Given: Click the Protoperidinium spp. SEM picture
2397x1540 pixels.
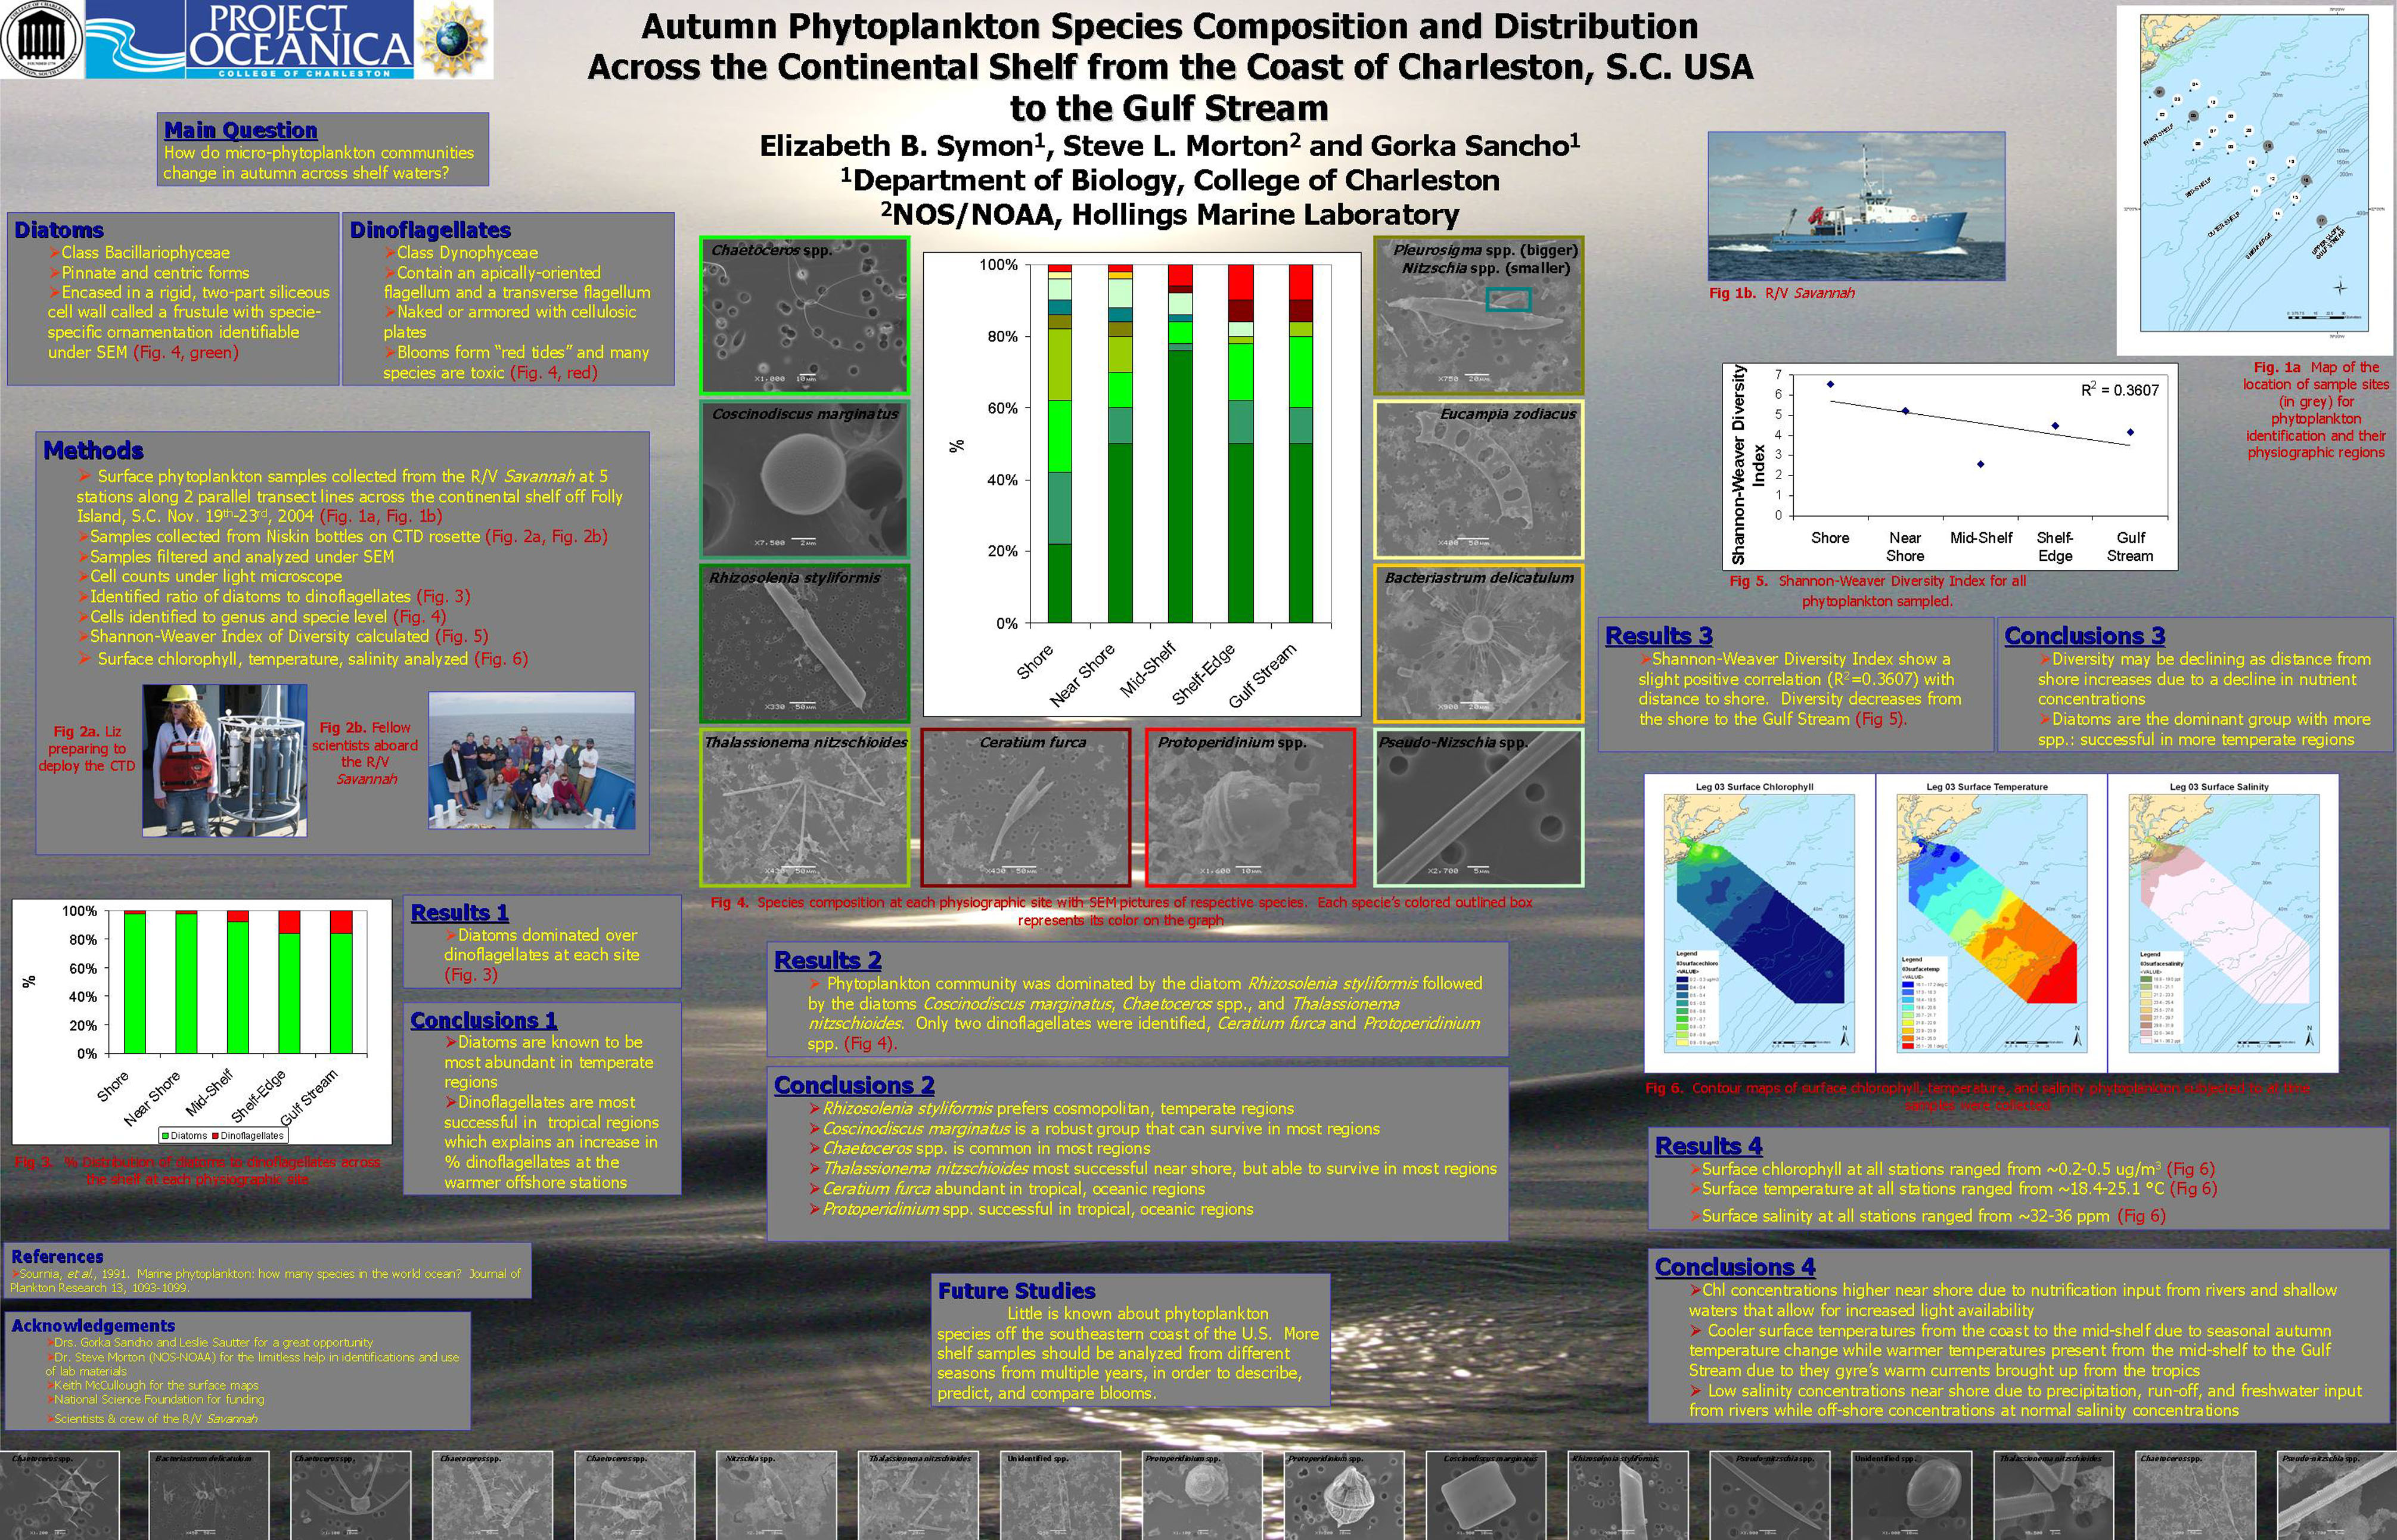Looking at the screenshot, I should (1250, 807).
